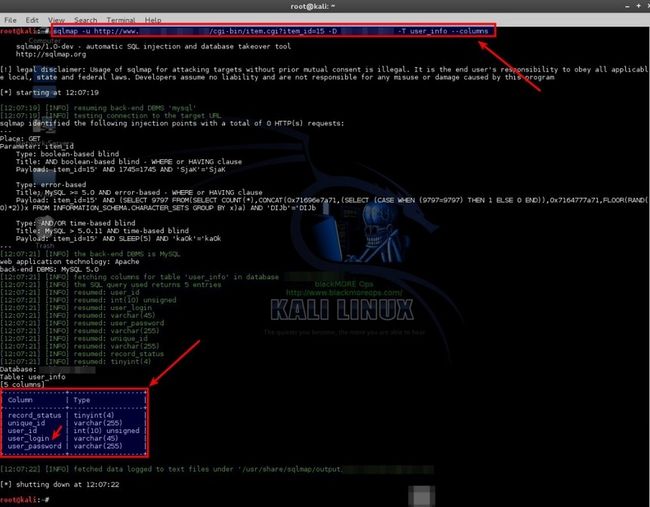Click the 'Parameter: item_id' line
The height and width of the screenshot is (507, 650).
[37, 146]
